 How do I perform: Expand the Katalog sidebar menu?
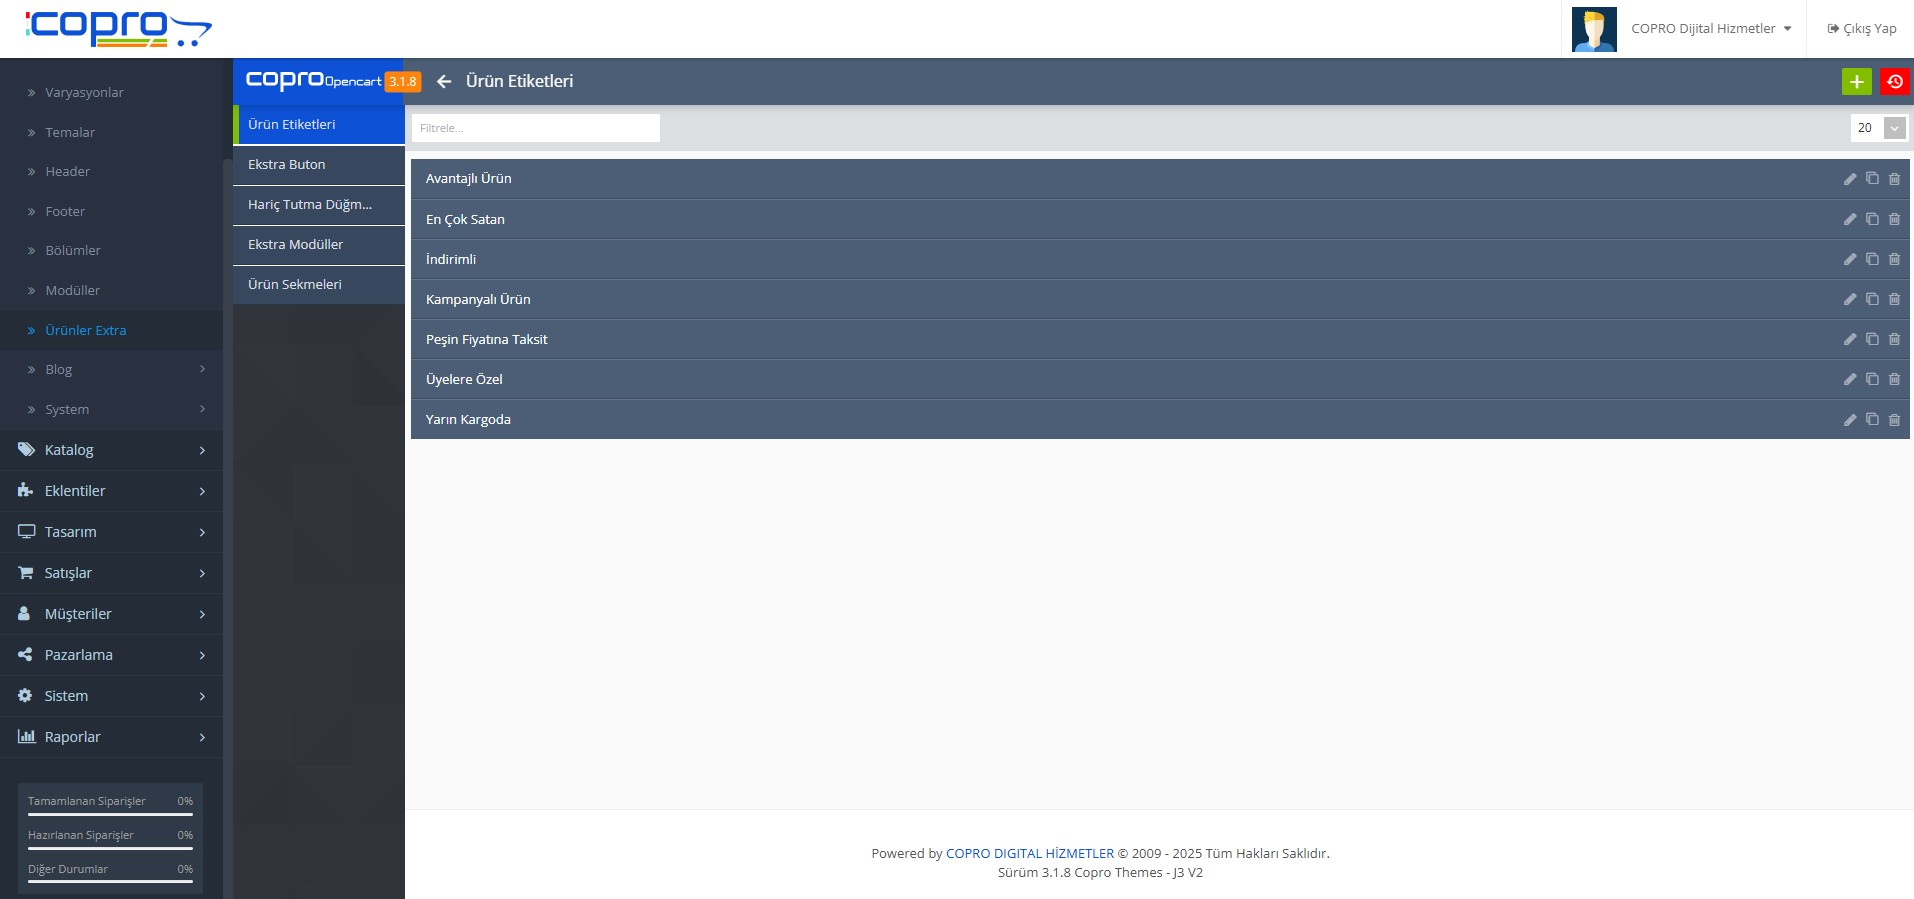pos(110,450)
